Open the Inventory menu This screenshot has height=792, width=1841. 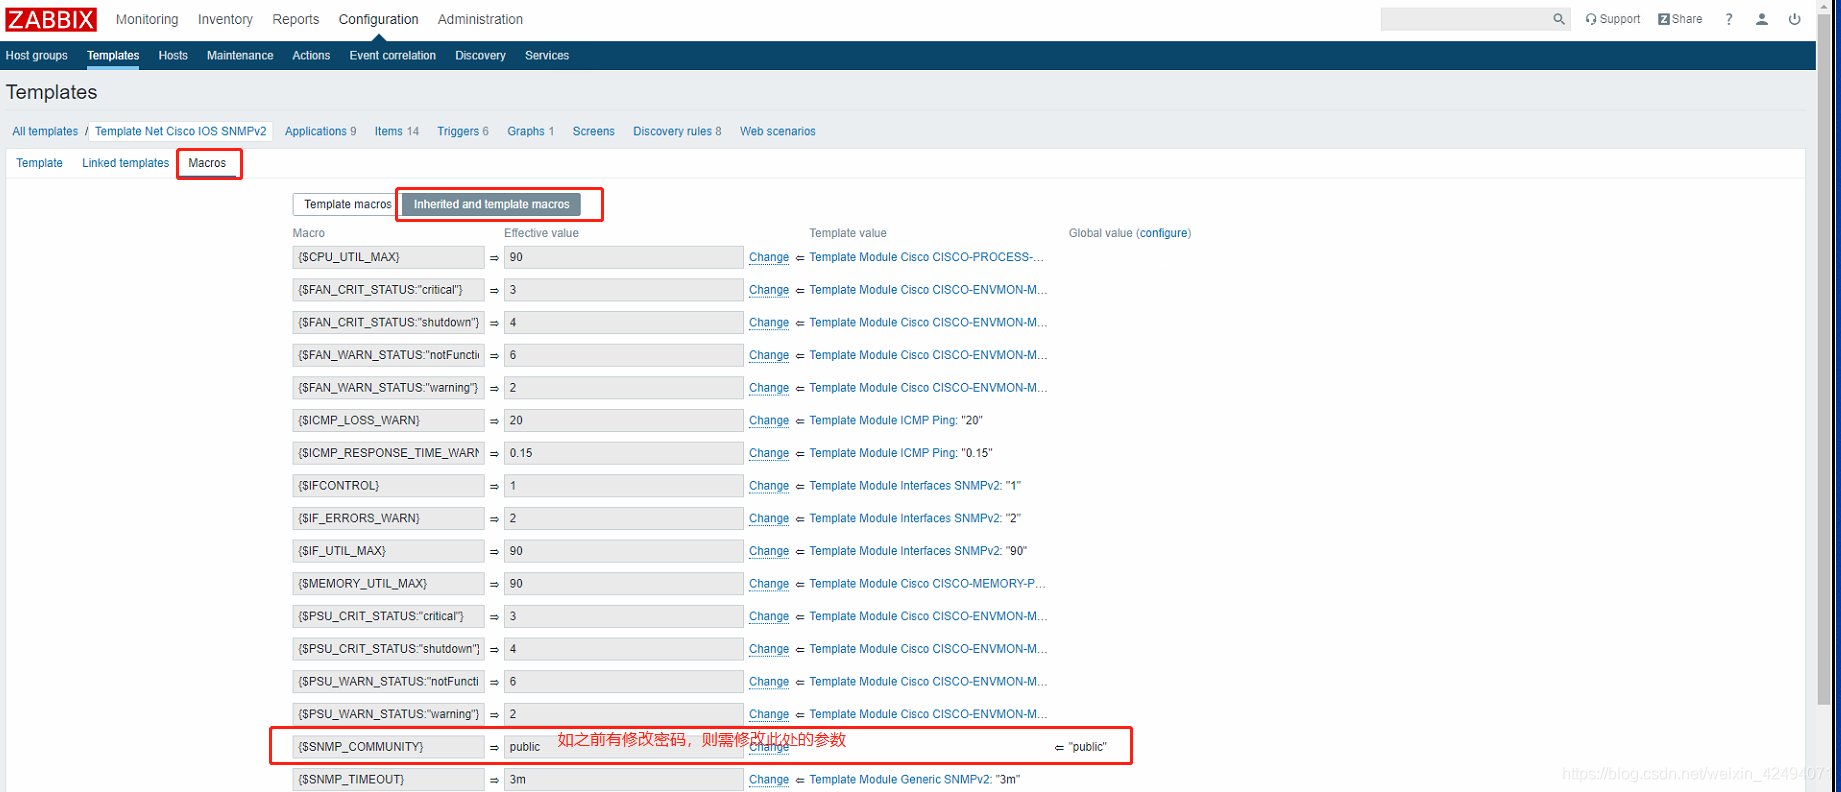click(x=225, y=19)
